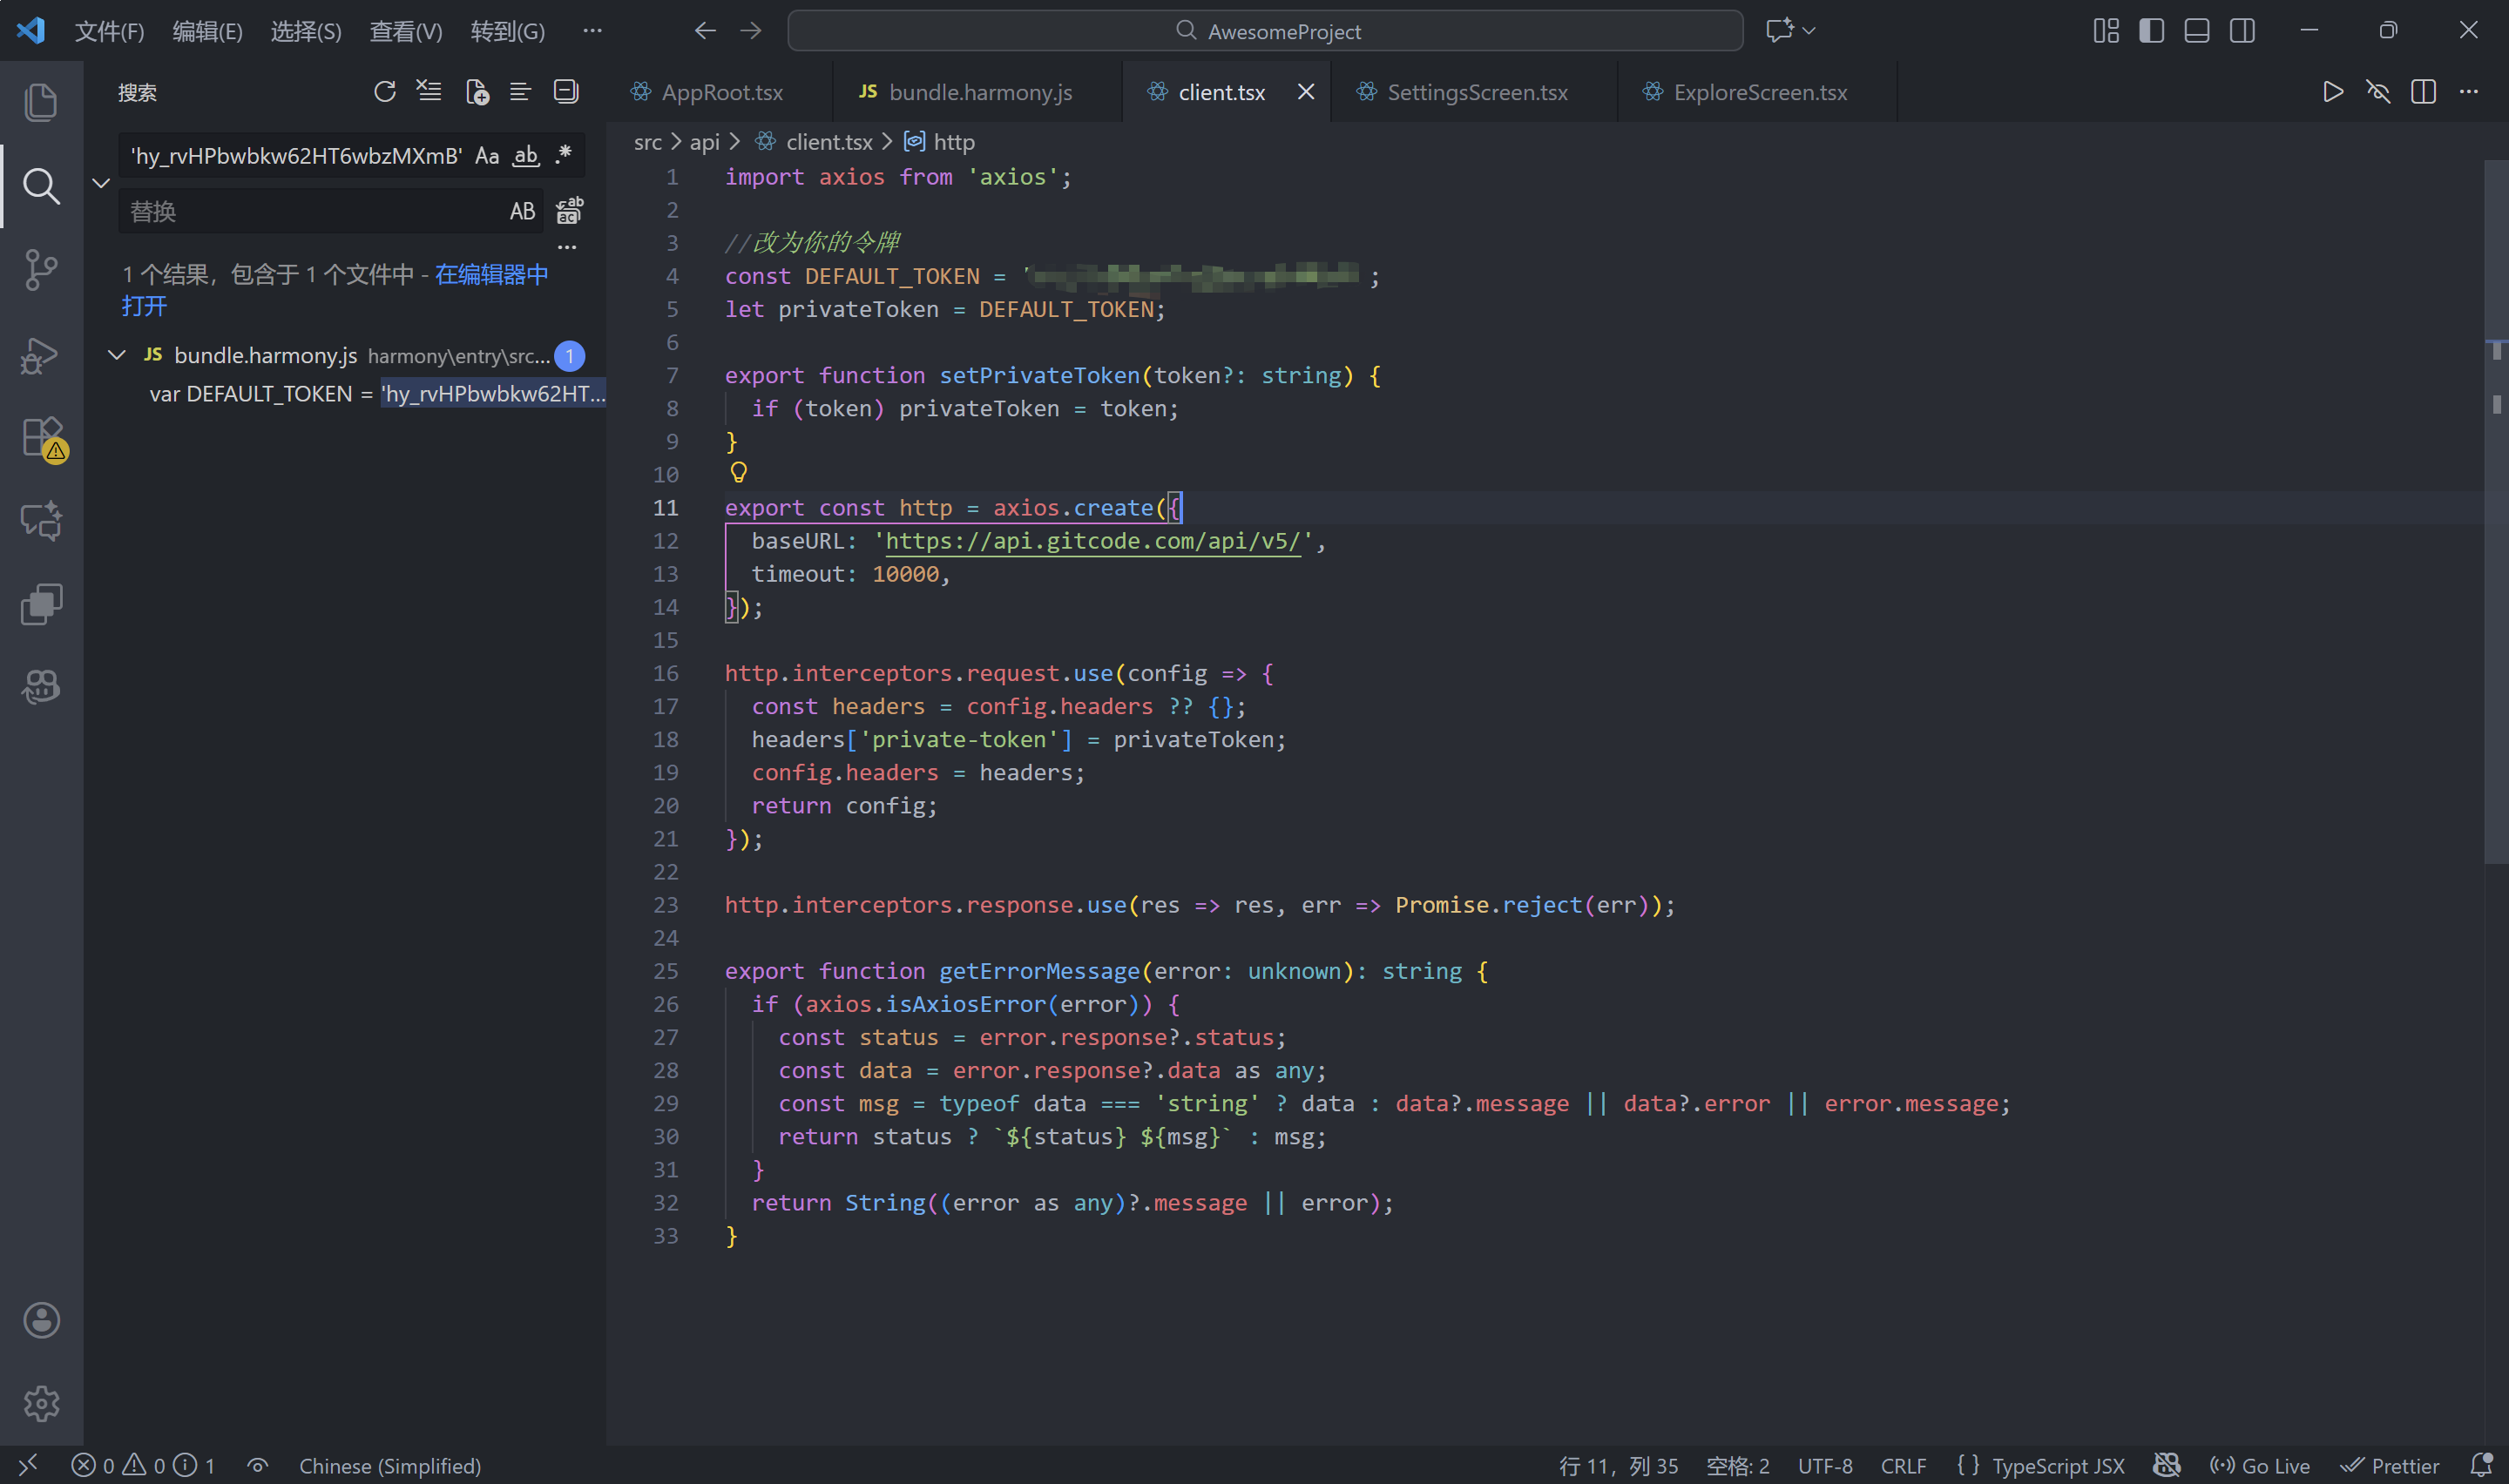The image size is (2509, 1484).
Task: Toggle Match Case in search box
Action: tap(487, 156)
